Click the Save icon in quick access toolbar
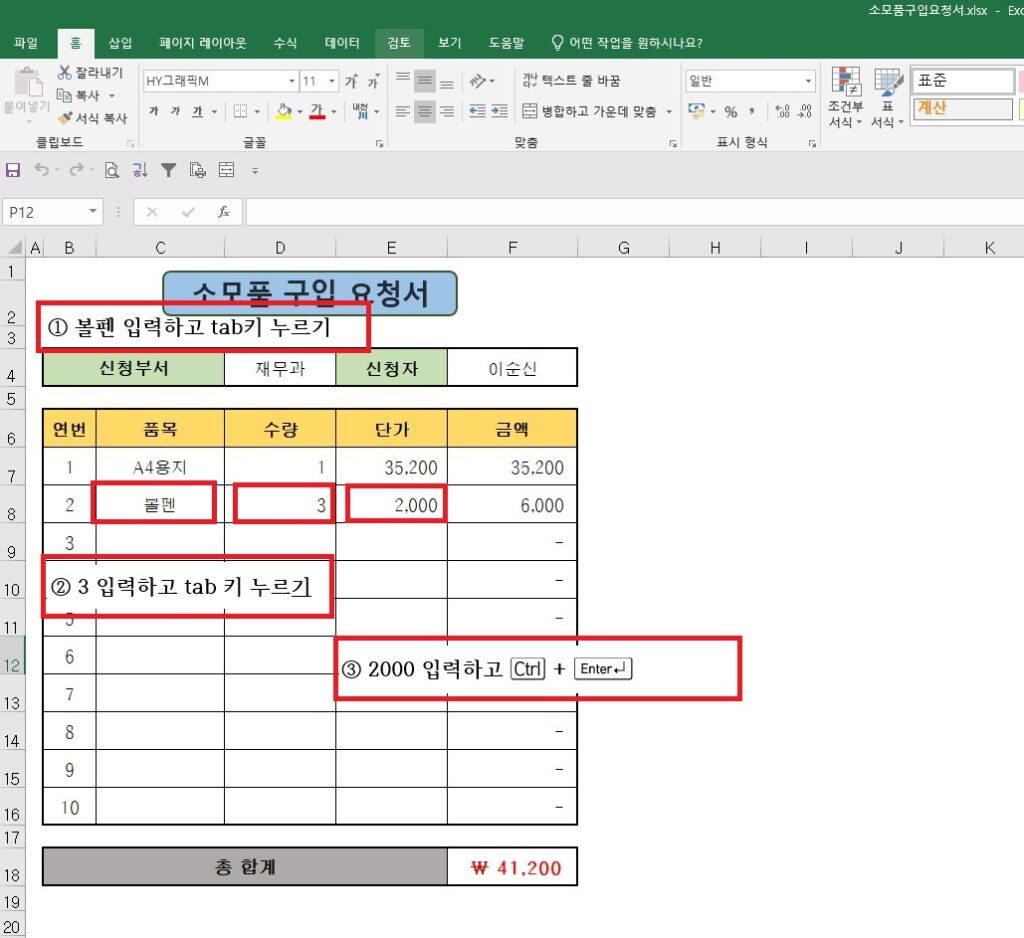 pos(12,170)
